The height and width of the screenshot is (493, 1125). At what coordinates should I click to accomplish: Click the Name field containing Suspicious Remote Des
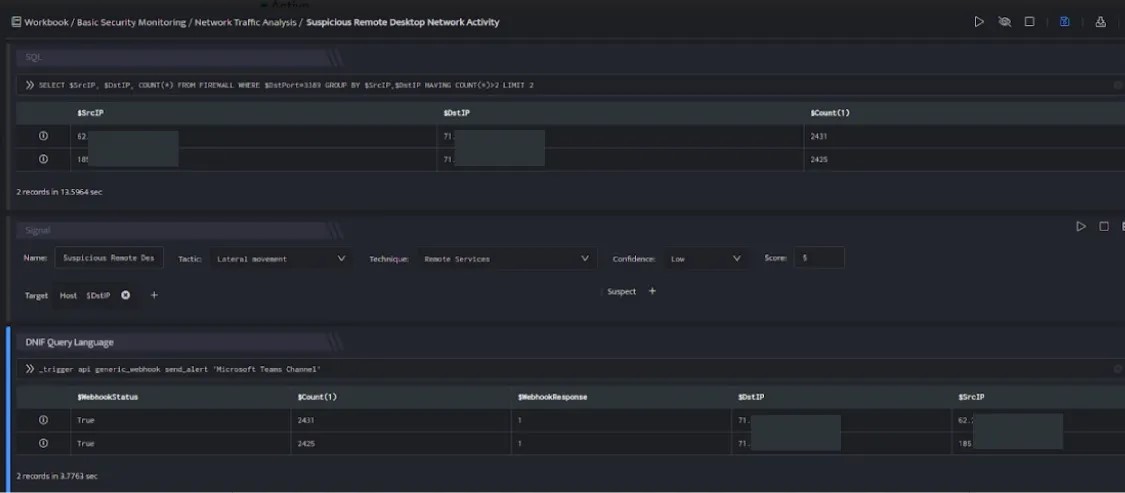click(109, 258)
